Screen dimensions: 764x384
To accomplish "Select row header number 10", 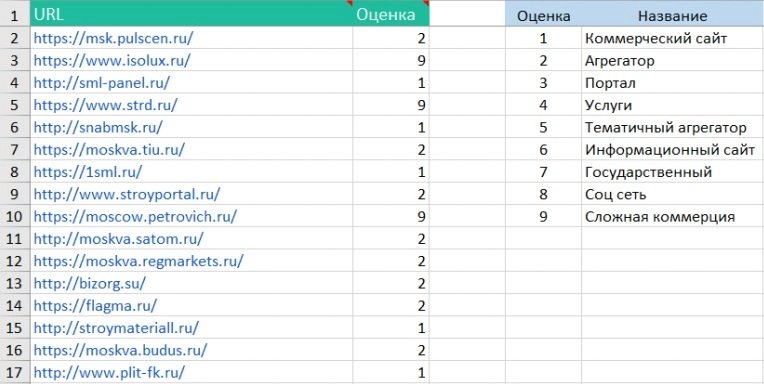I will click(15, 216).
